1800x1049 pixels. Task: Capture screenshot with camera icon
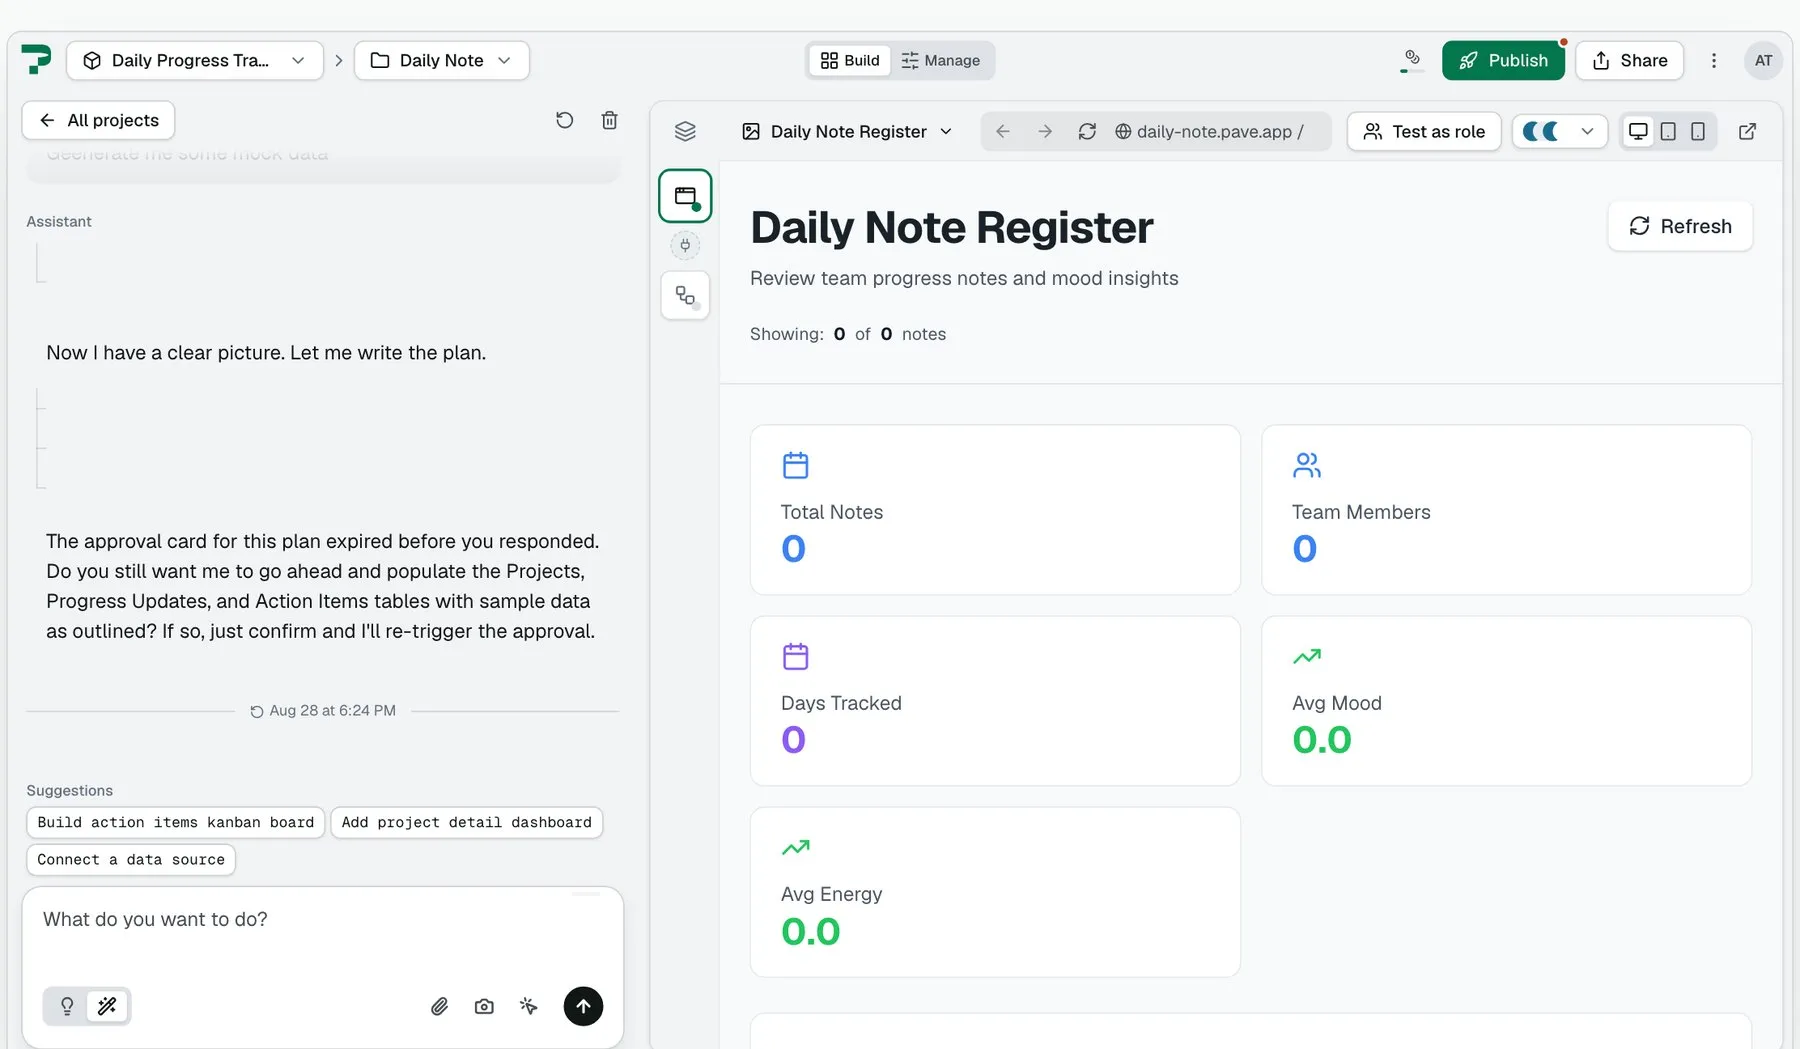coord(484,1006)
